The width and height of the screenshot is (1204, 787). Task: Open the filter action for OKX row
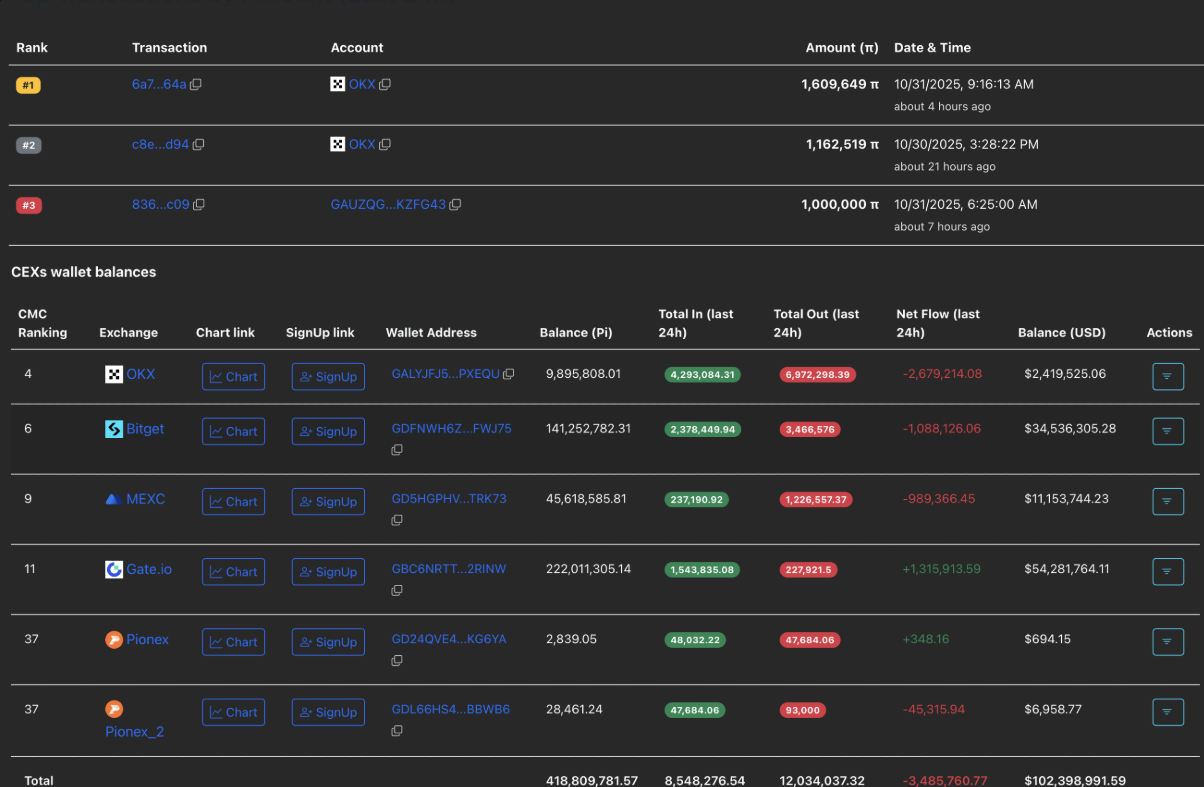click(x=1168, y=377)
